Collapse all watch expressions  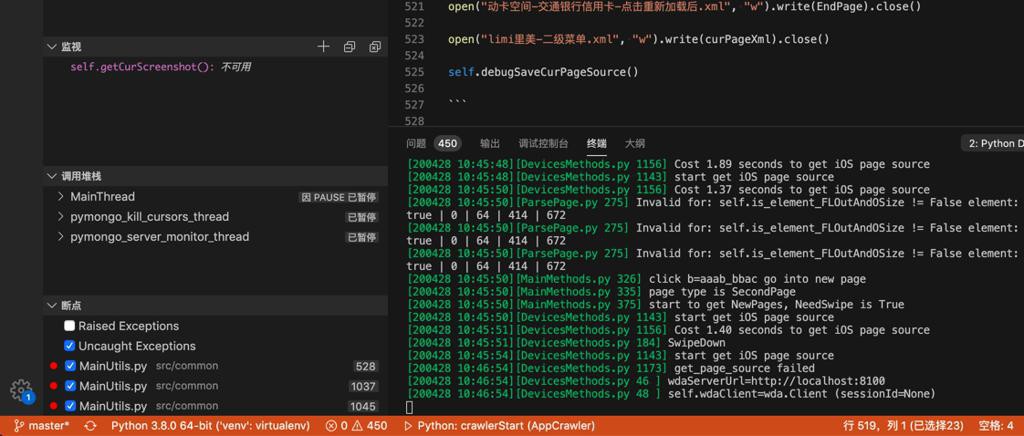click(x=349, y=46)
